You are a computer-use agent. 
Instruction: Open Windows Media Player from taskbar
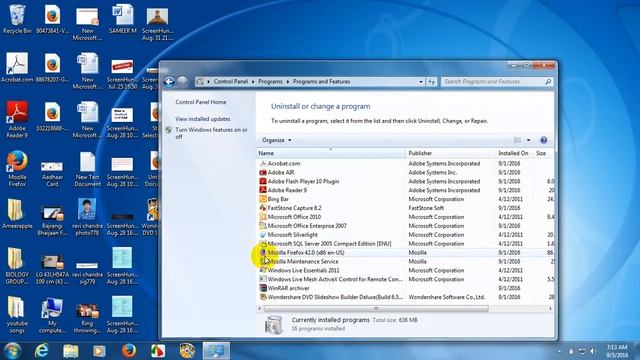pos(99,351)
